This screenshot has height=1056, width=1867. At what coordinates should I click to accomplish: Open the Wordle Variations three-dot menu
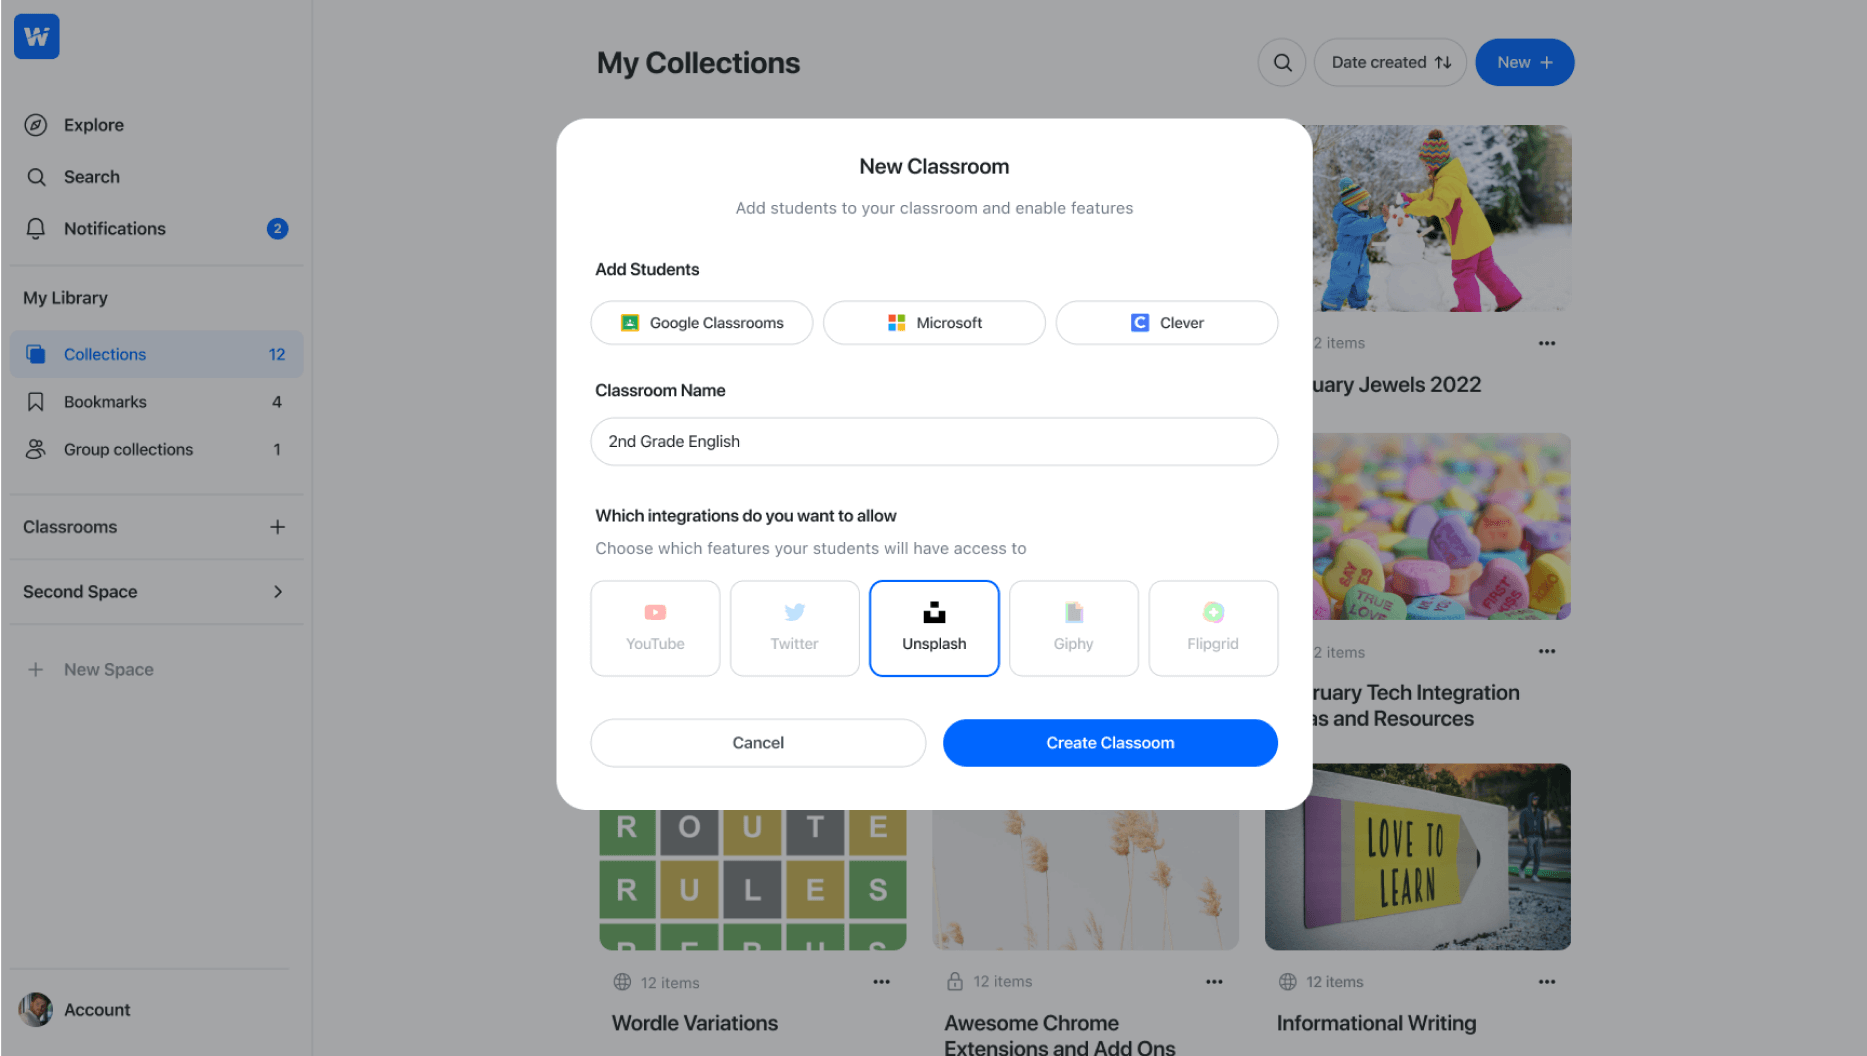tap(881, 982)
